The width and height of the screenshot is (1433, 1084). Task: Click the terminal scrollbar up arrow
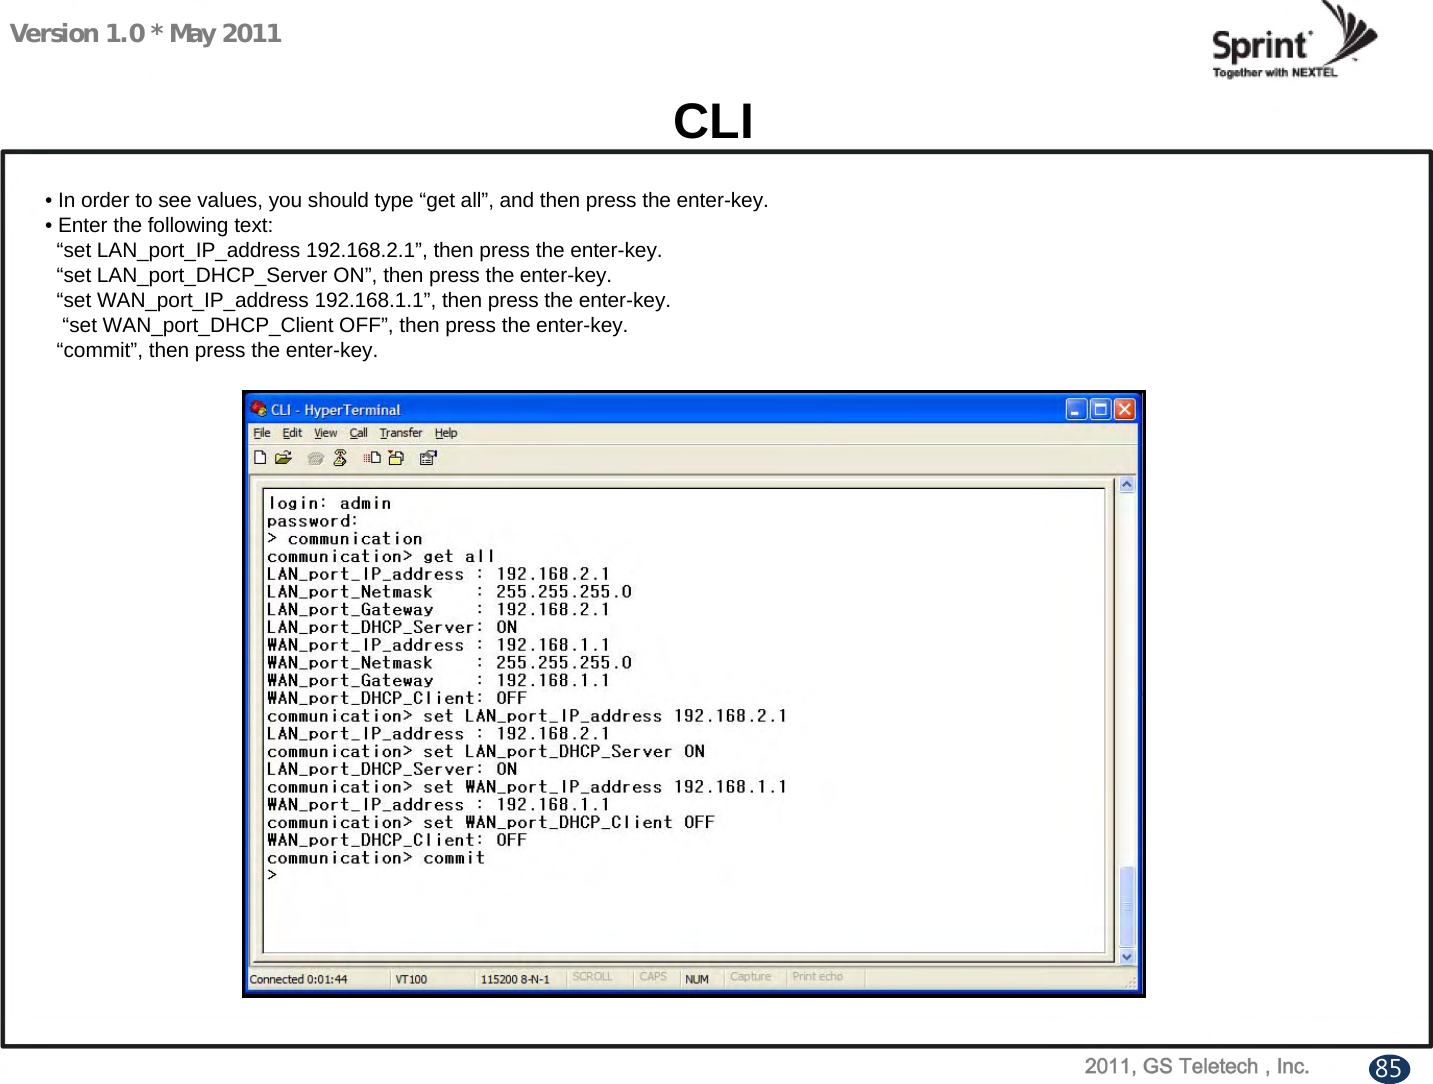click(x=1127, y=485)
